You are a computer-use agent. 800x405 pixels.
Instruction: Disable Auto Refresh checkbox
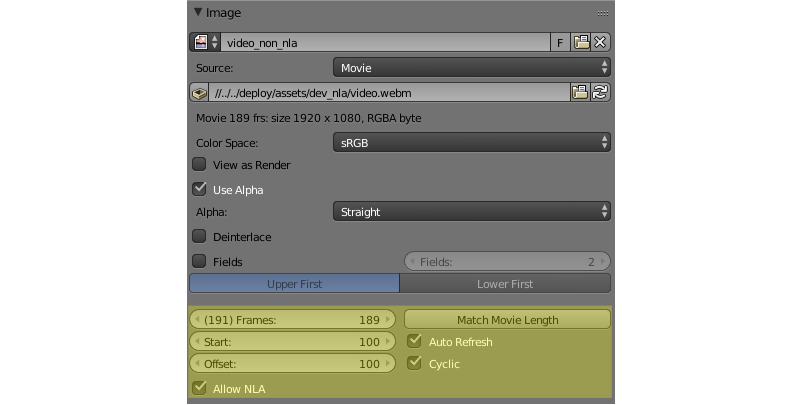tap(414, 341)
